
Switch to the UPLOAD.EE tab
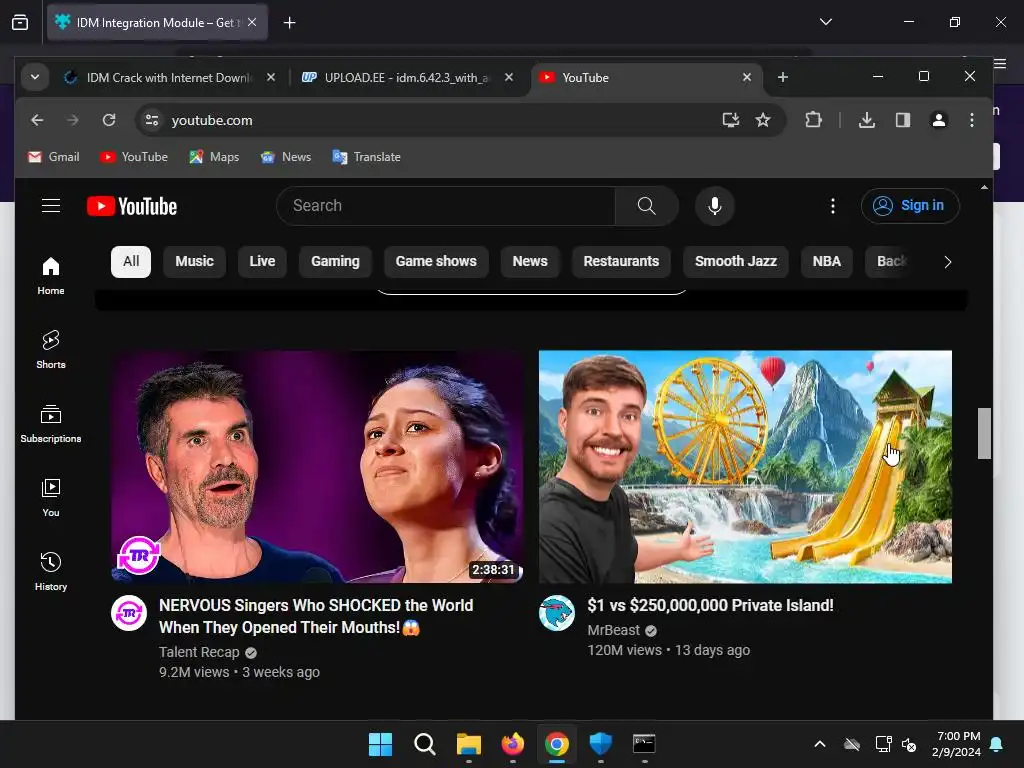(406, 78)
